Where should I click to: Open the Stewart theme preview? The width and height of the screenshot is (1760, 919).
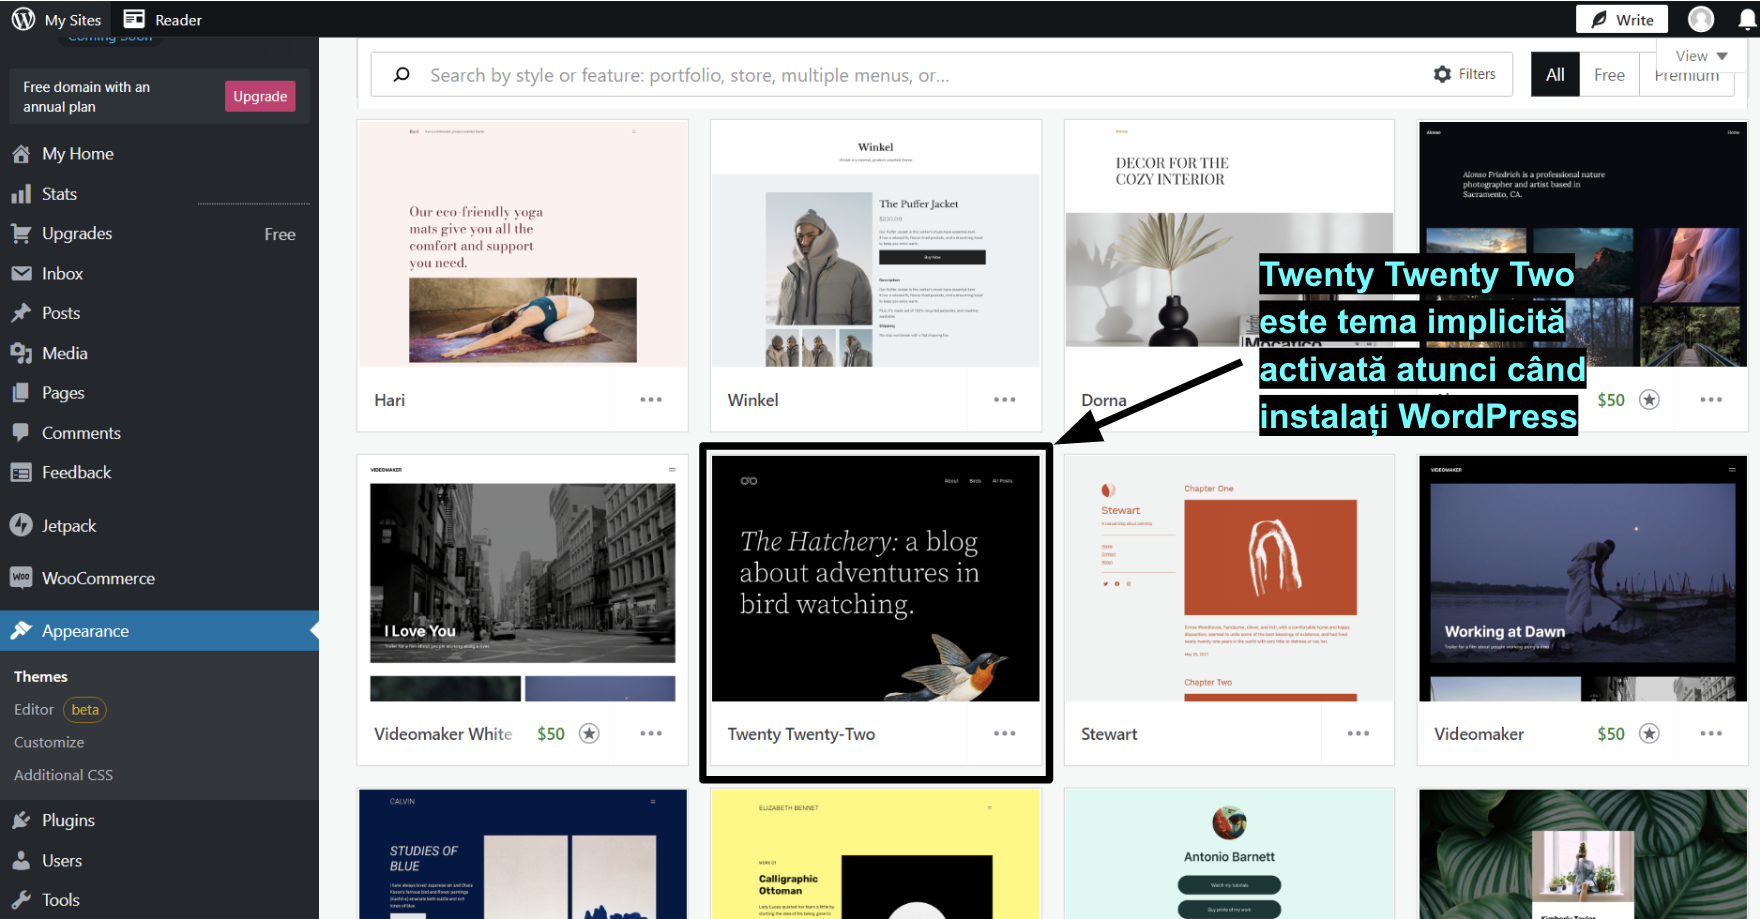point(1229,578)
